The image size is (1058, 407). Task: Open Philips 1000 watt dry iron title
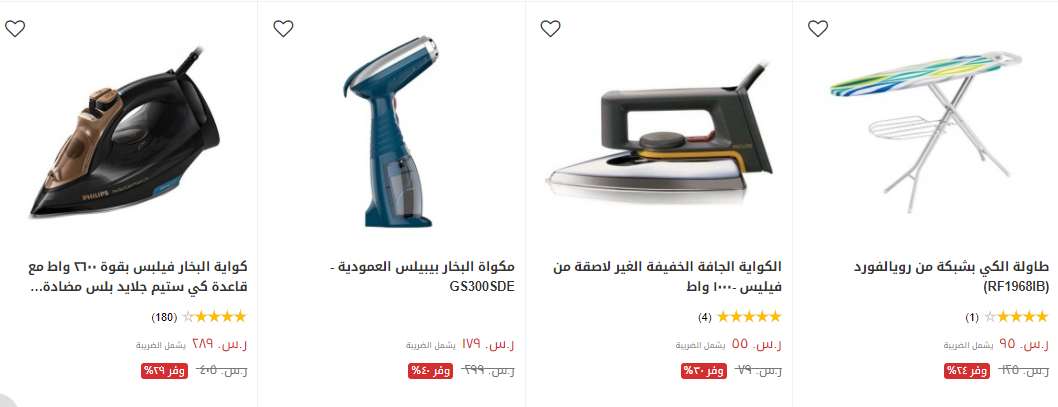(667, 277)
